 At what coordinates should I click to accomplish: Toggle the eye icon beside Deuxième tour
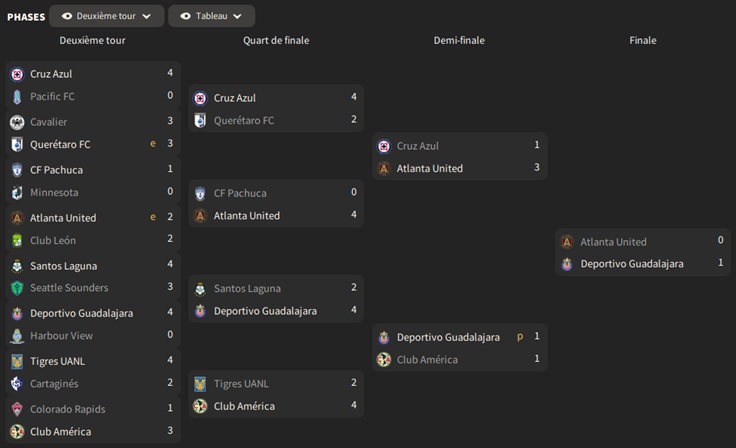click(67, 17)
